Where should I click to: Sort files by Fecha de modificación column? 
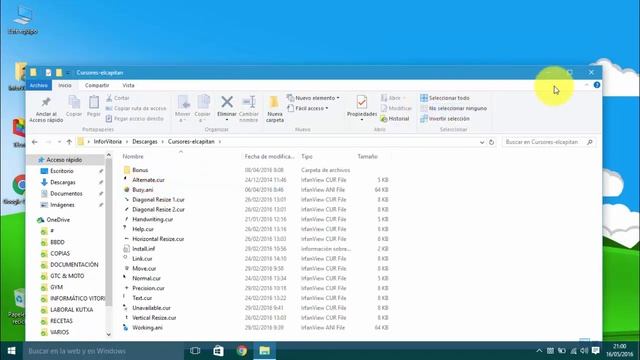(x=269, y=156)
